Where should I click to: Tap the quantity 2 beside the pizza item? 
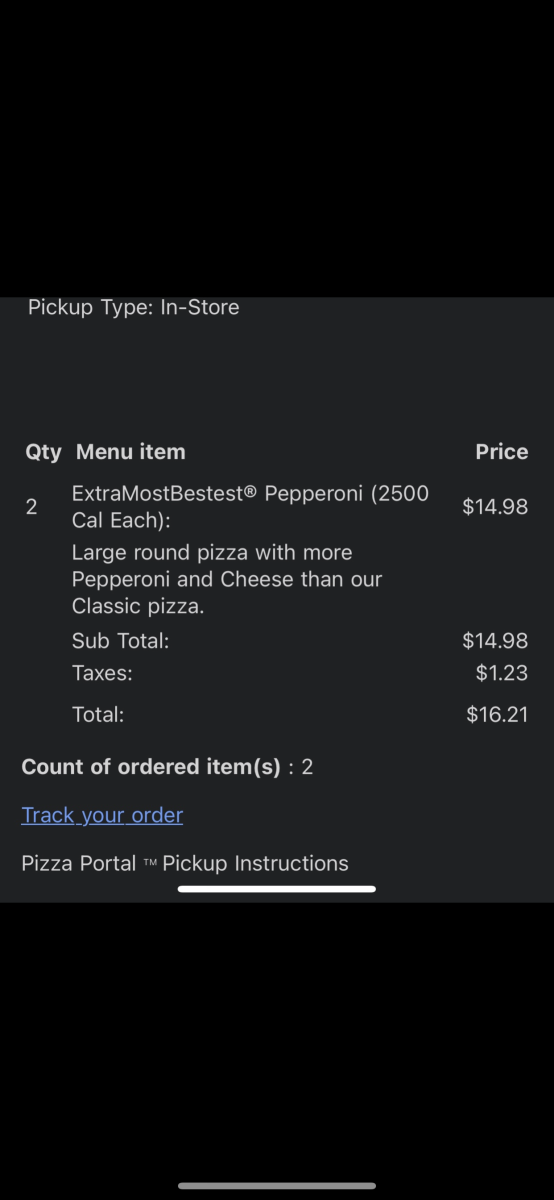[x=31, y=507]
